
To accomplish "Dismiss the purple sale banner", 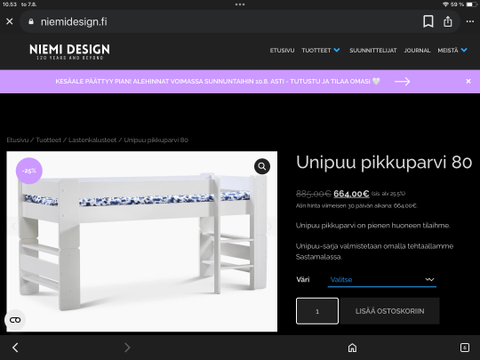I will tap(468, 81).
